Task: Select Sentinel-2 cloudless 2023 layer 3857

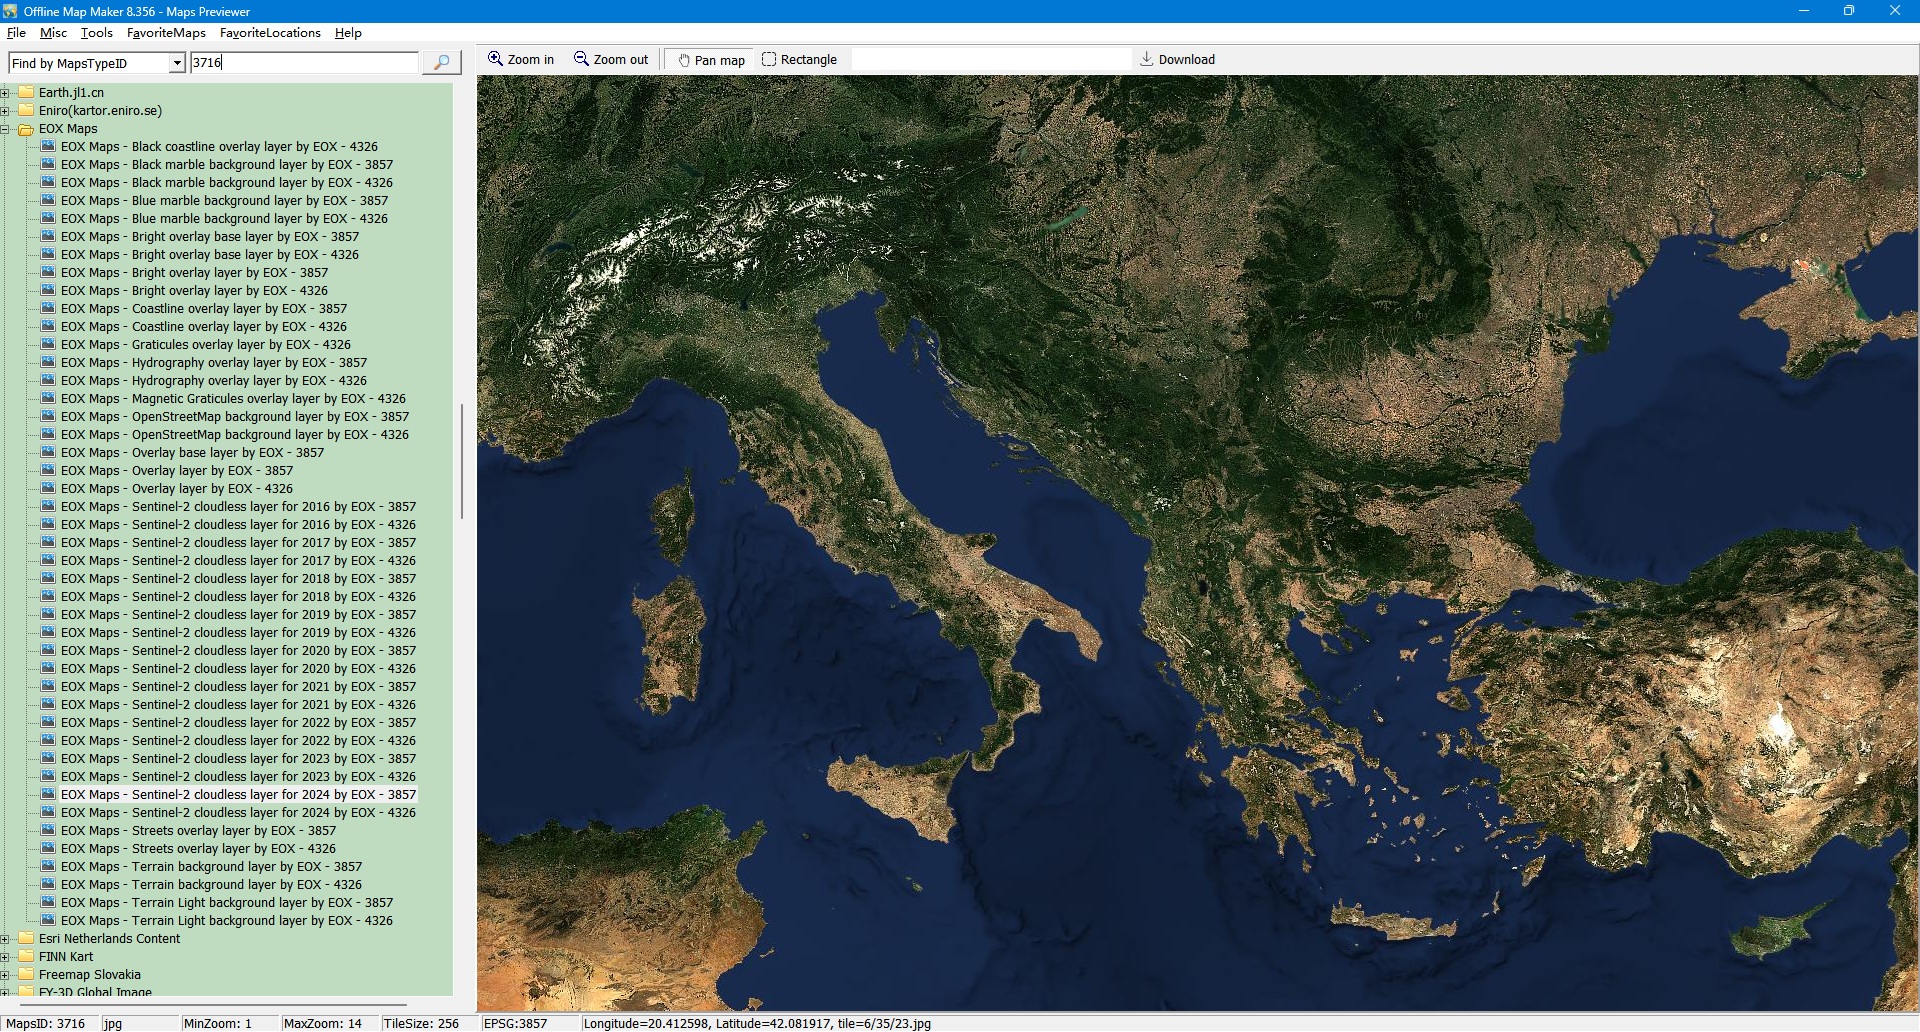Action: (x=238, y=759)
